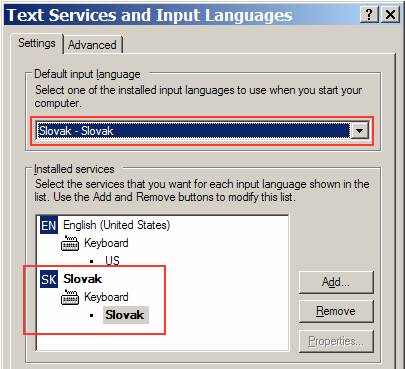
Task: Select the Settings tab
Action: pos(37,43)
